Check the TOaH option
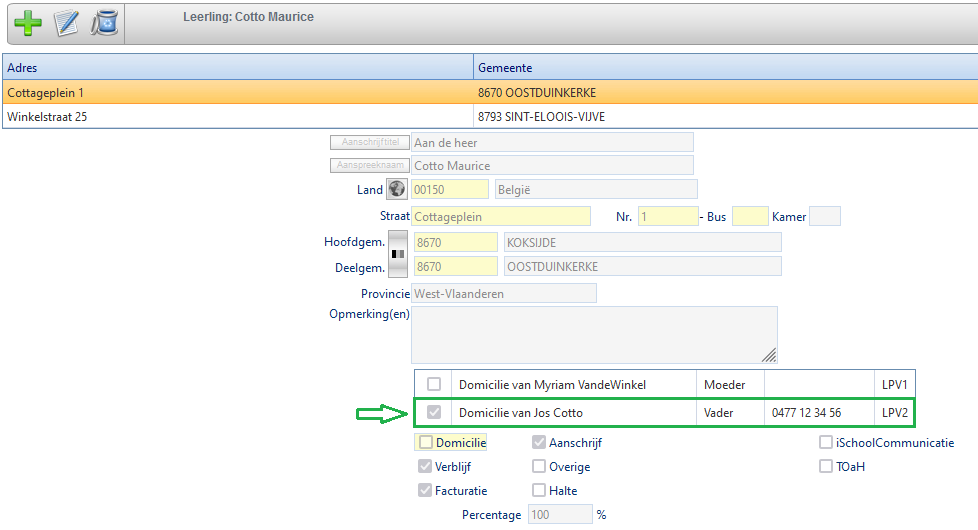 click(826, 466)
